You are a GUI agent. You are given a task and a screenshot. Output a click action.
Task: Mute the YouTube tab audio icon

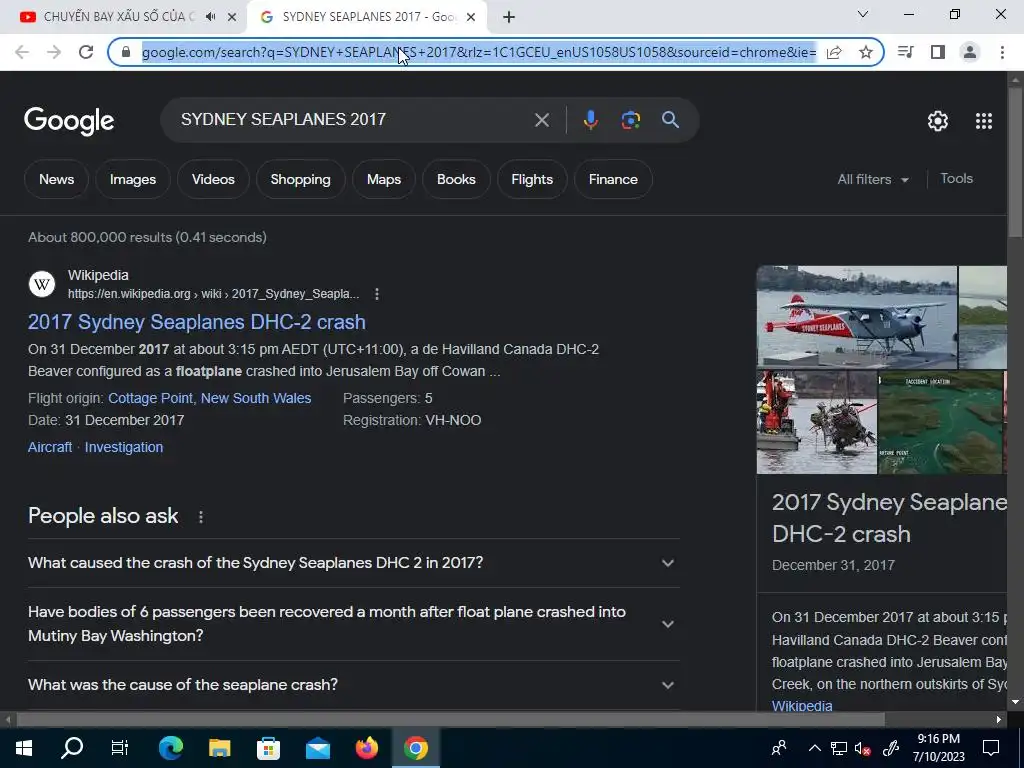[210, 17]
